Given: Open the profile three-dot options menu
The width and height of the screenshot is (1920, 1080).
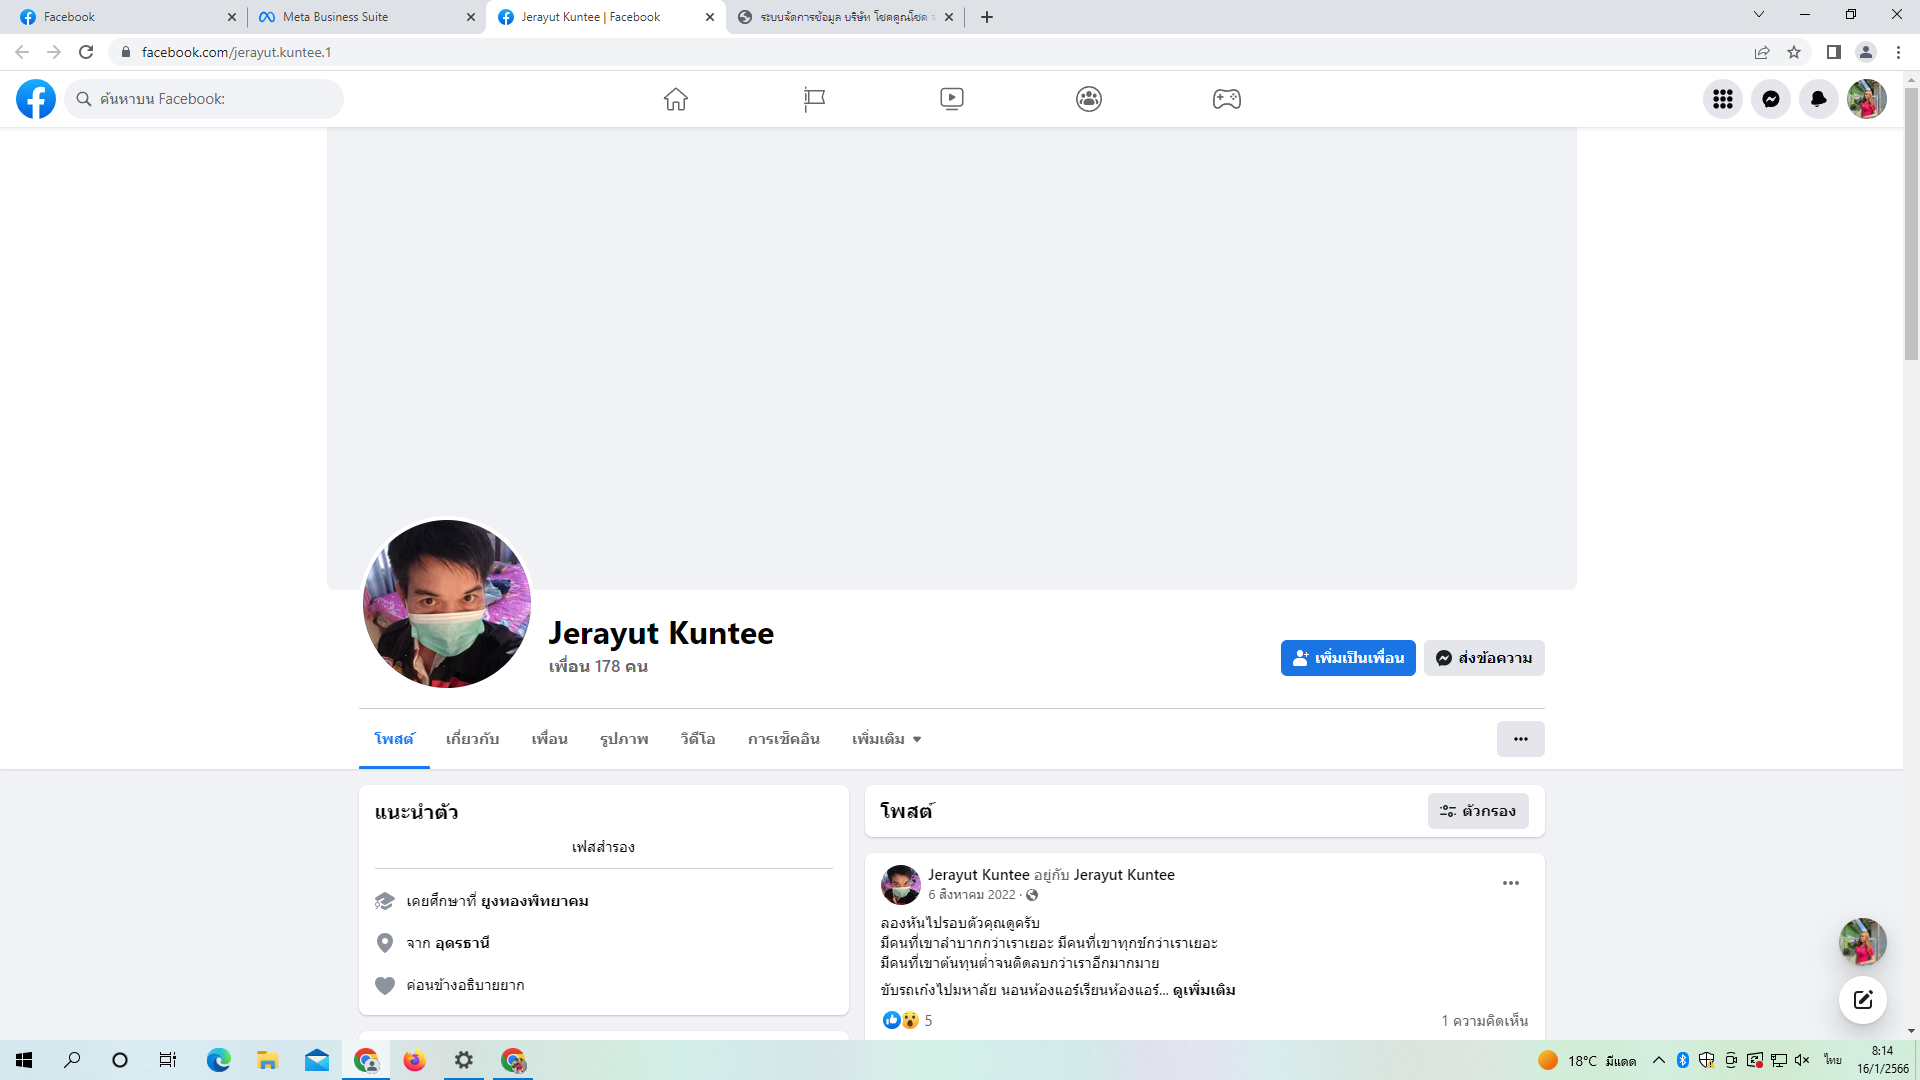Looking at the screenshot, I should pos(1520,739).
